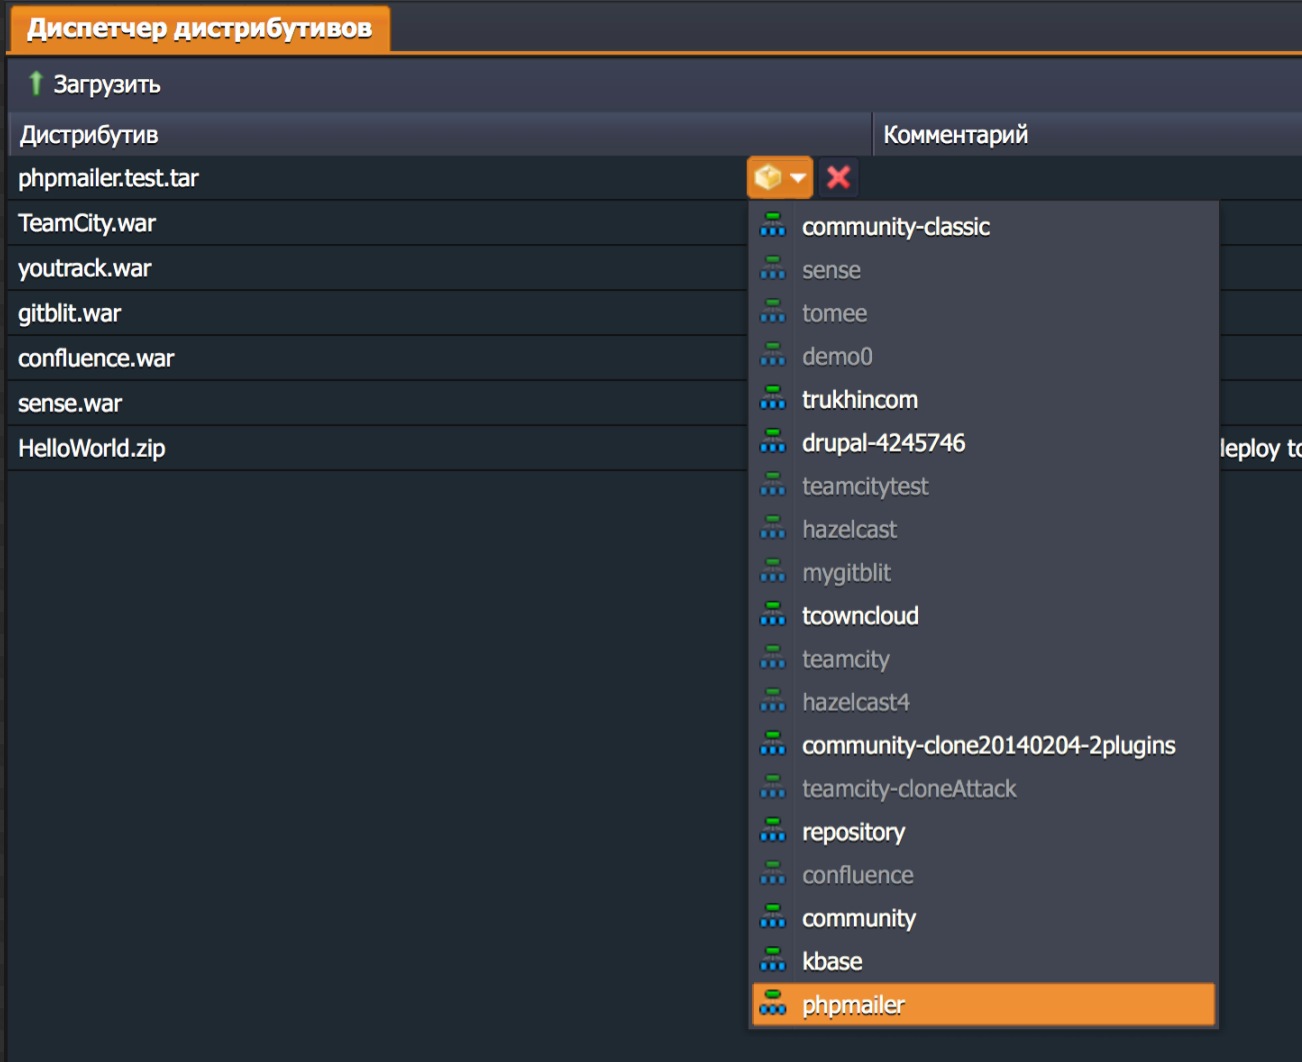Deploy to teamcity-cloneAttack environment

pyautogui.click(x=984, y=789)
